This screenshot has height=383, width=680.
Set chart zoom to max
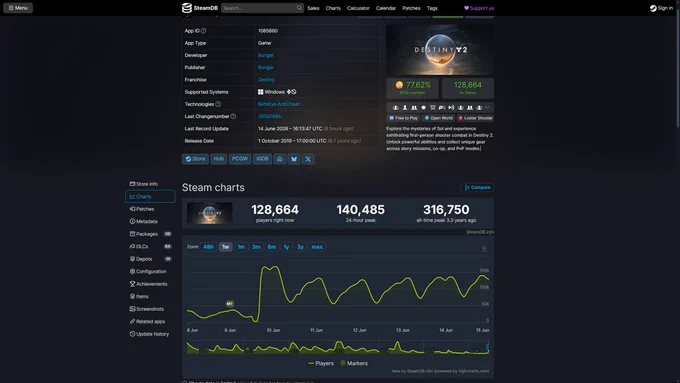[317, 247]
